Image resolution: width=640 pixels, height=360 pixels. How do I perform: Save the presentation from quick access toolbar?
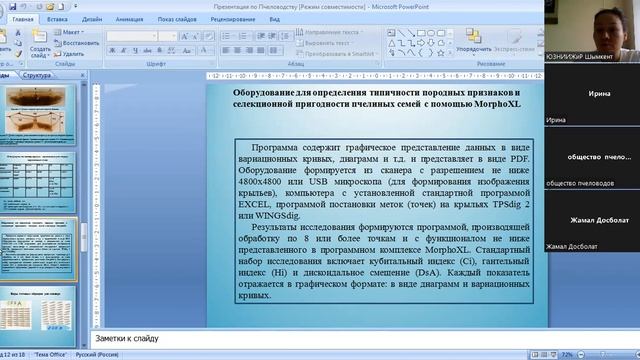[x=13, y=7]
